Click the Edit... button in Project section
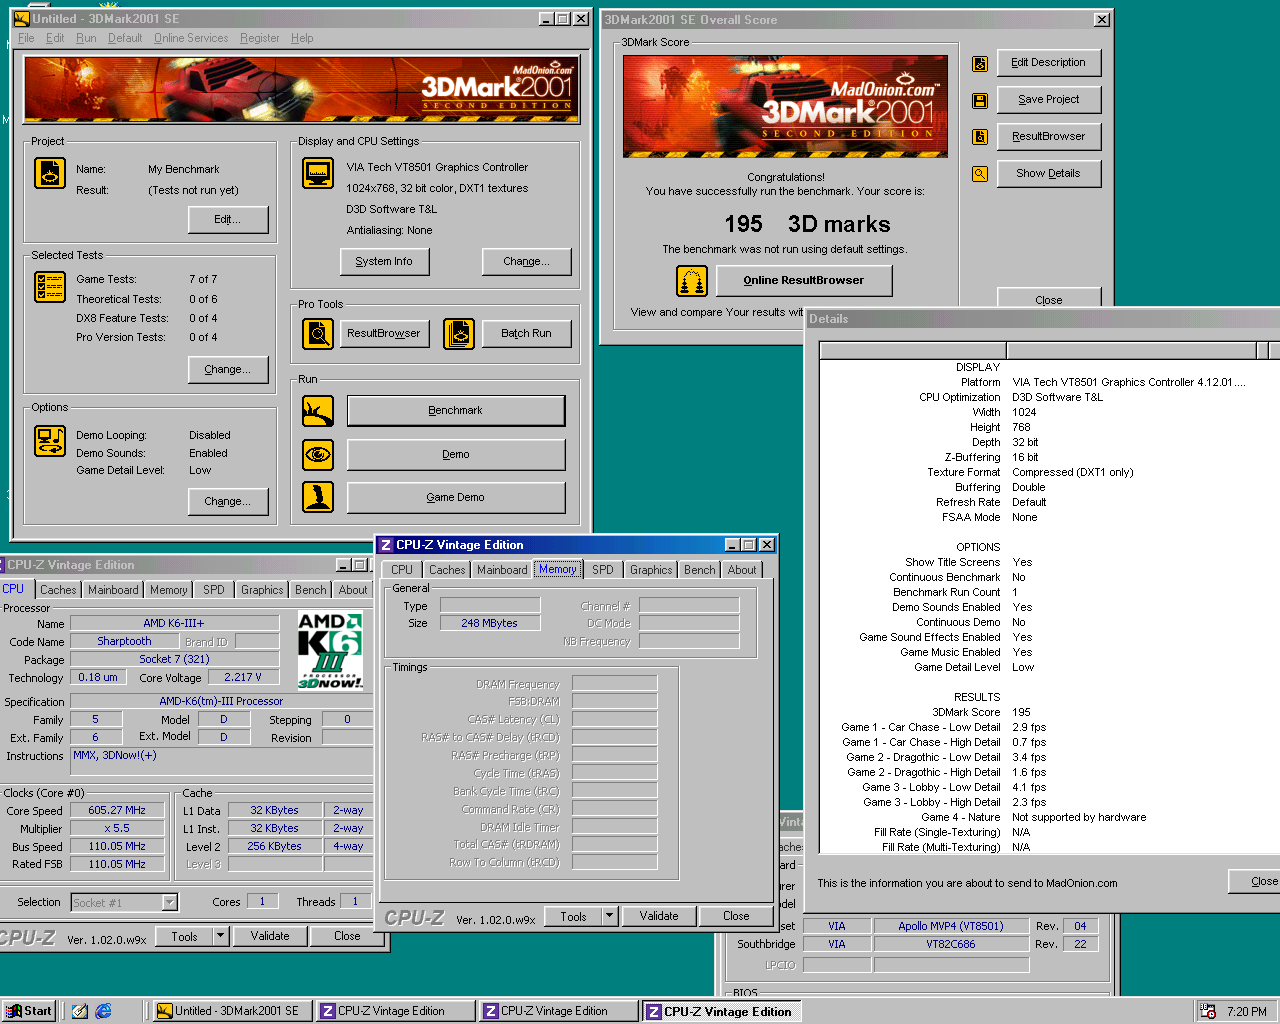The height and width of the screenshot is (1024, 1280). tap(228, 220)
